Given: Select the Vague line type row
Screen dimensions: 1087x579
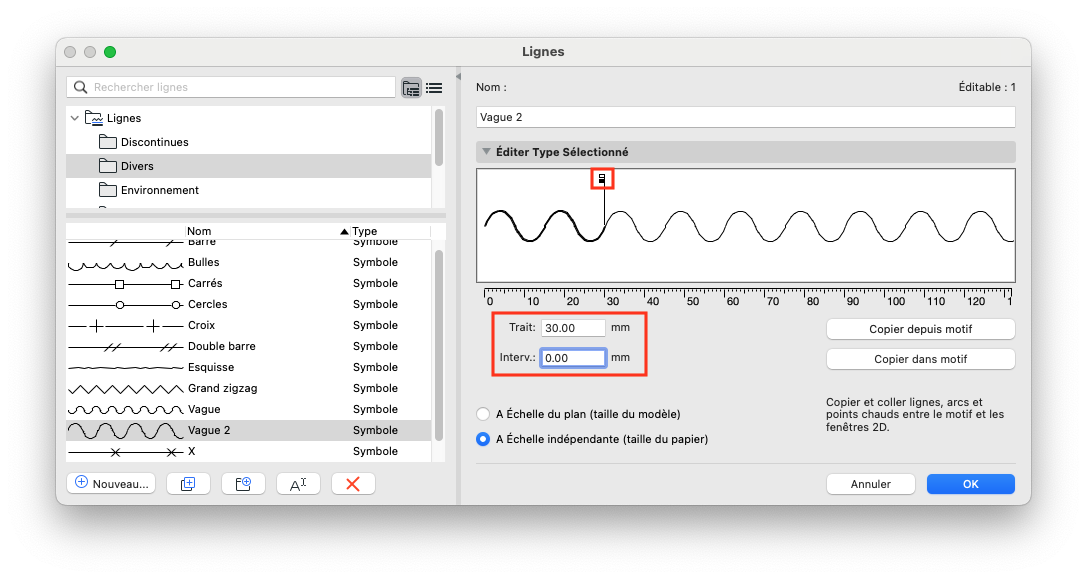Looking at the screenshot, I should click(x=248, y=409).
